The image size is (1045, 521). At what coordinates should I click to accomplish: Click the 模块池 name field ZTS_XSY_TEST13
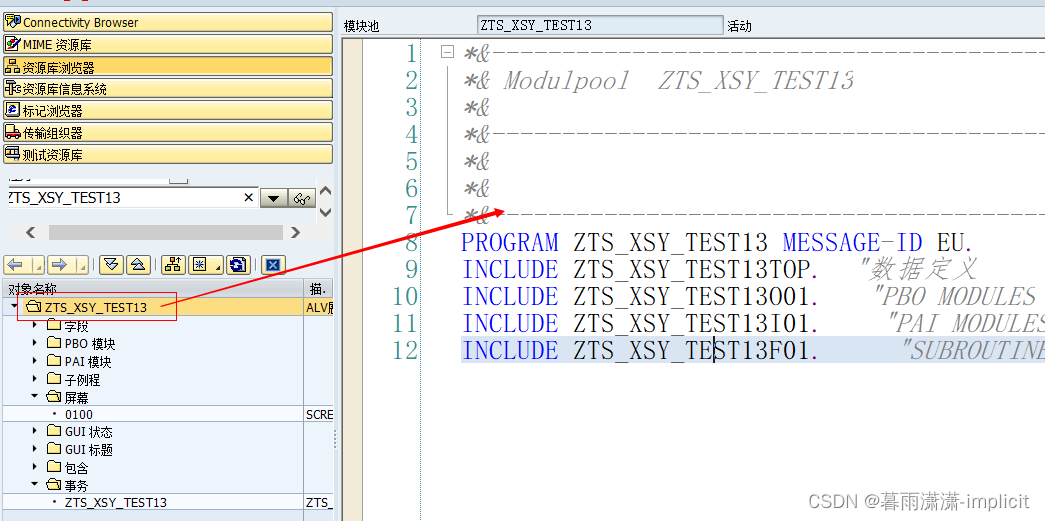click(600, 25)
